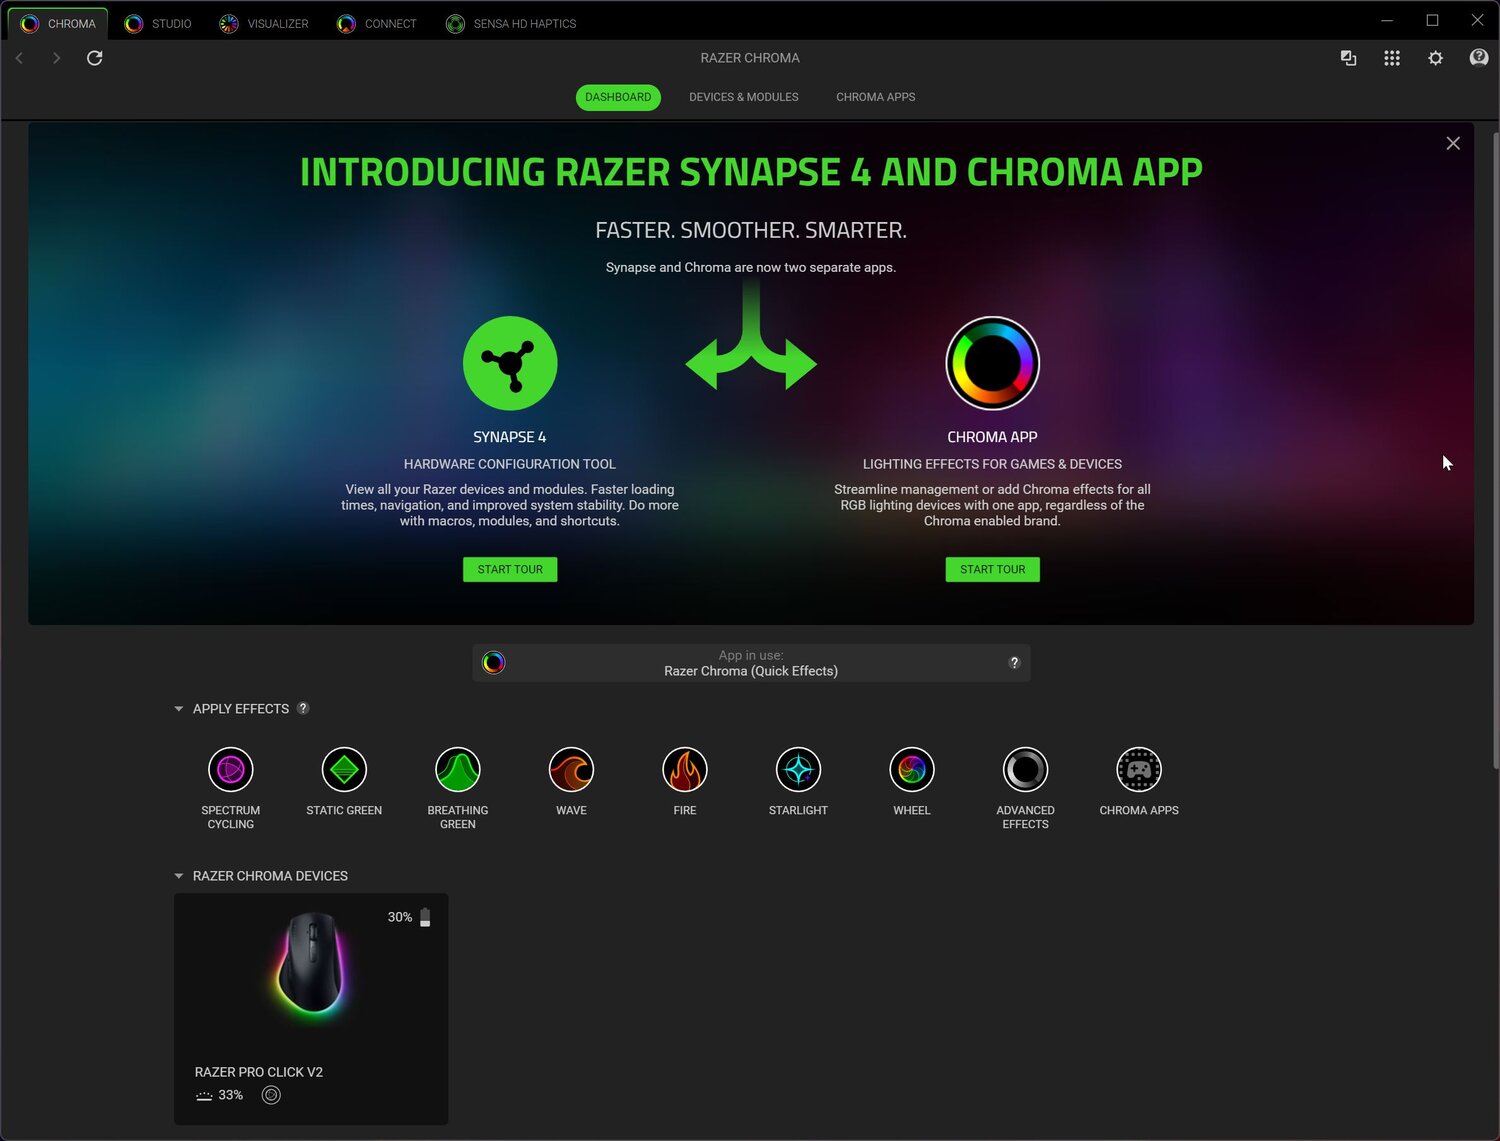Close the Synapse 4 introduction banner
The height and width of the screenshot is (1141, 1500).
(1453, 144)
